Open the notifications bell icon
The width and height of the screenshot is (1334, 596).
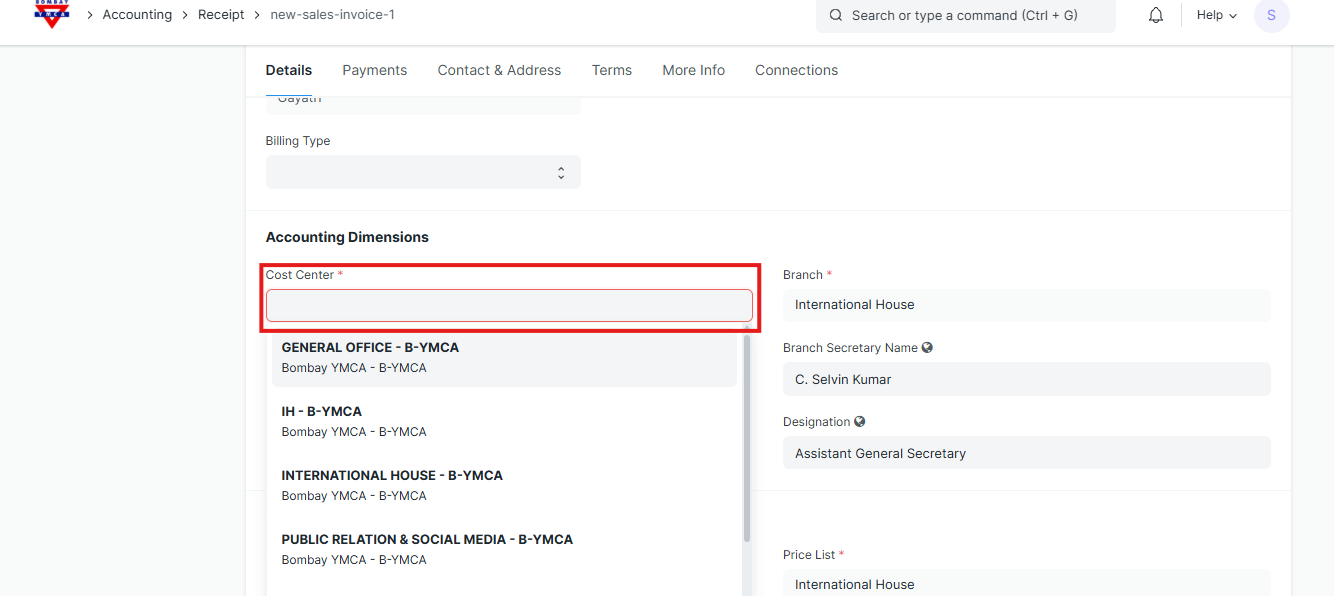(1156, 15)
